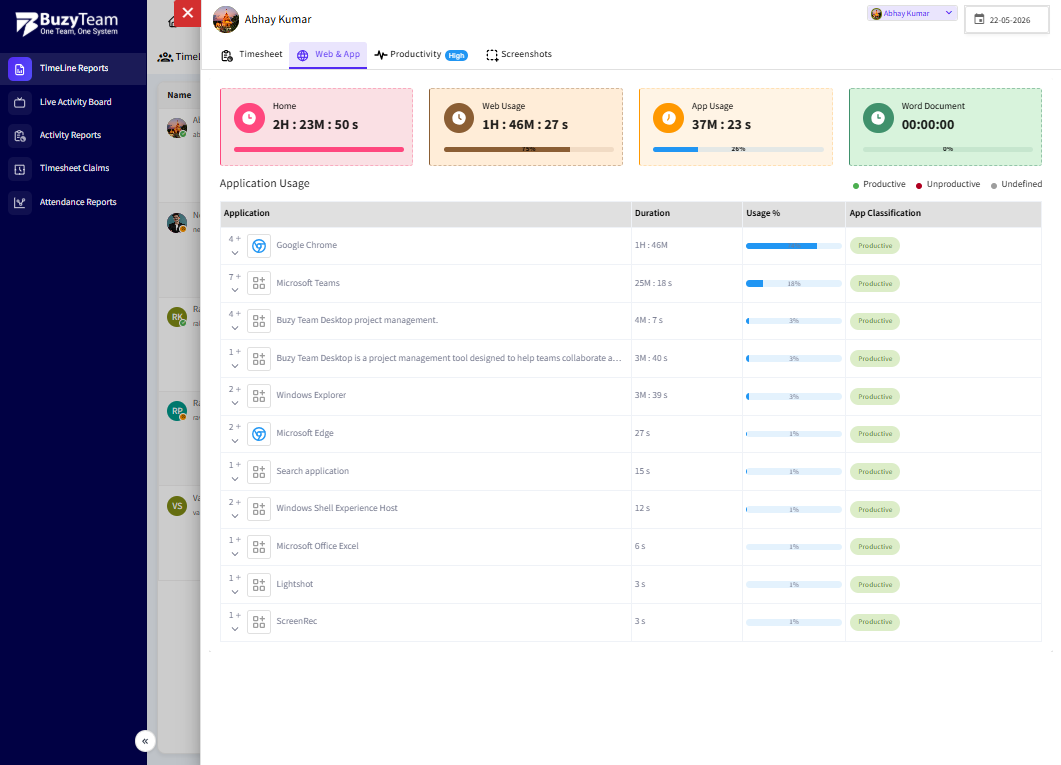Open the Abhay Kumar user dropdown
This screenshot has height=765, width=1061.
[x=912, y=14]
